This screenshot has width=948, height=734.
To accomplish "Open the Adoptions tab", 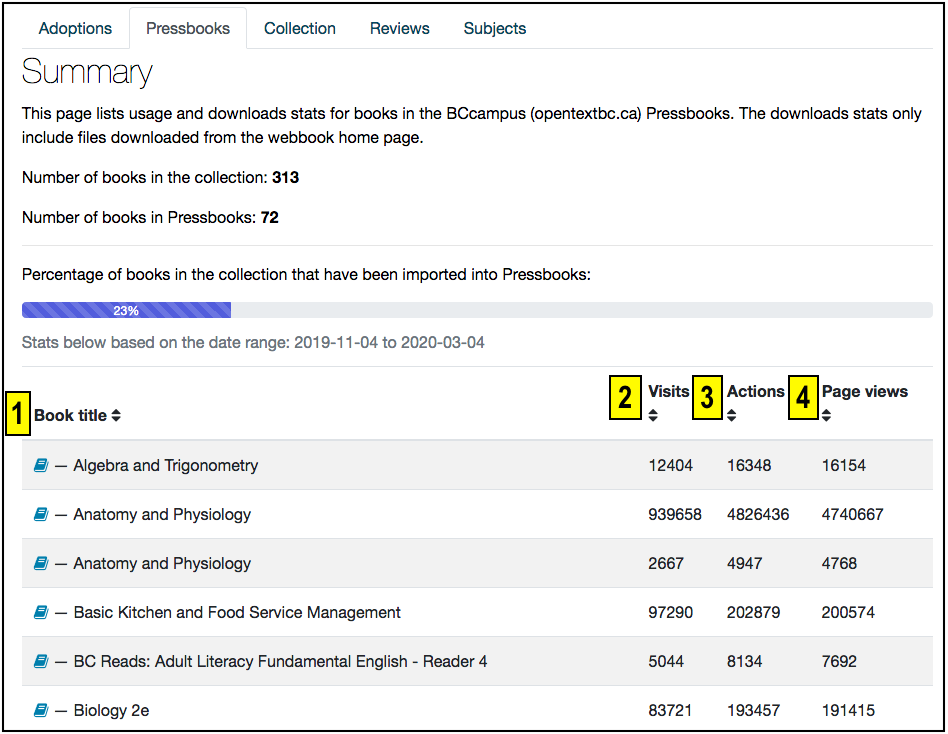I will pos(75,28).
